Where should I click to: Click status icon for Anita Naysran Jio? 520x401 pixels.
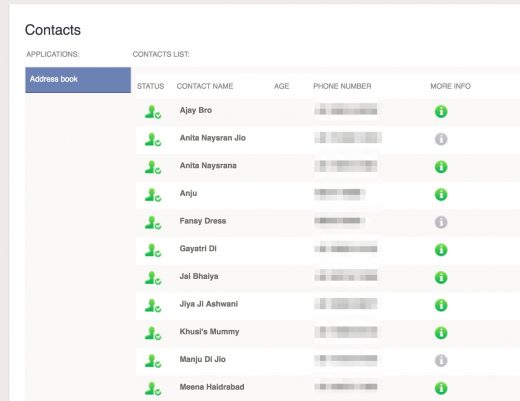coord(153,140)
